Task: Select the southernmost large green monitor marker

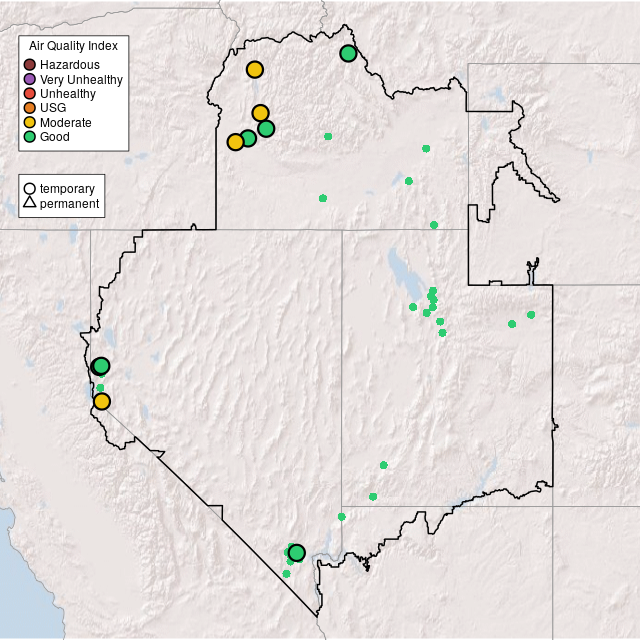Action: [296, 552]
